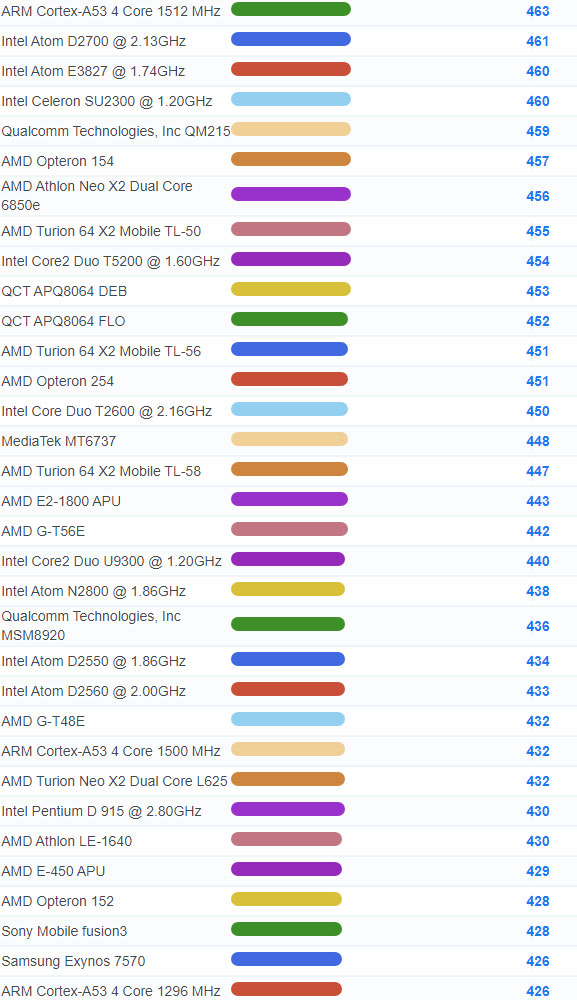Image resolution: width=577 pixels, height=1000 pixels.
Task: Open Intel Pentium D 915 @ 2.80GHz
Action: [x=101, y=811]
